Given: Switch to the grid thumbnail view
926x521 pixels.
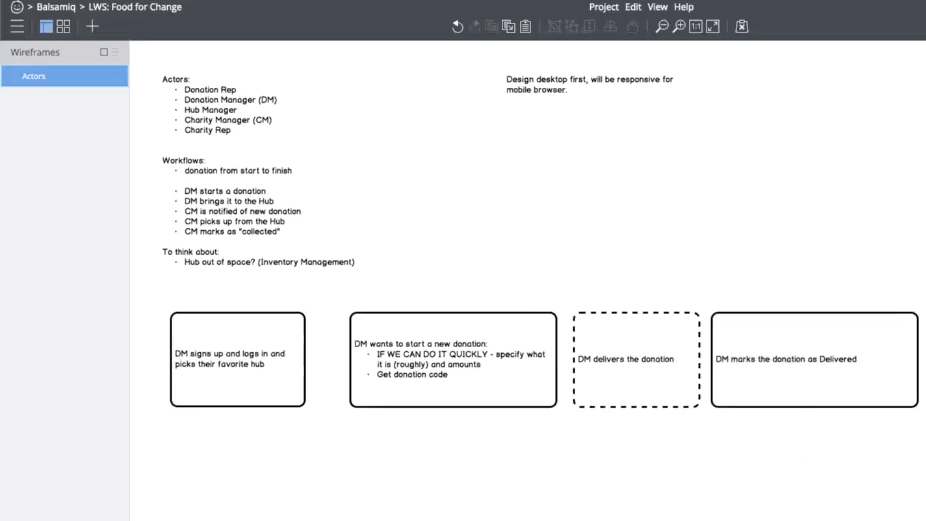Looking at the screenshot, I should 63,27.
